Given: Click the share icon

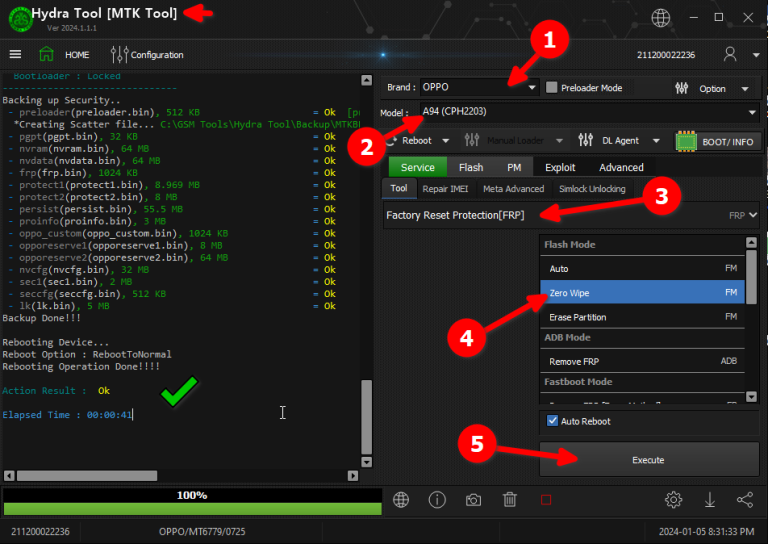Looking at the screenshot, I should tap(745, 500).
